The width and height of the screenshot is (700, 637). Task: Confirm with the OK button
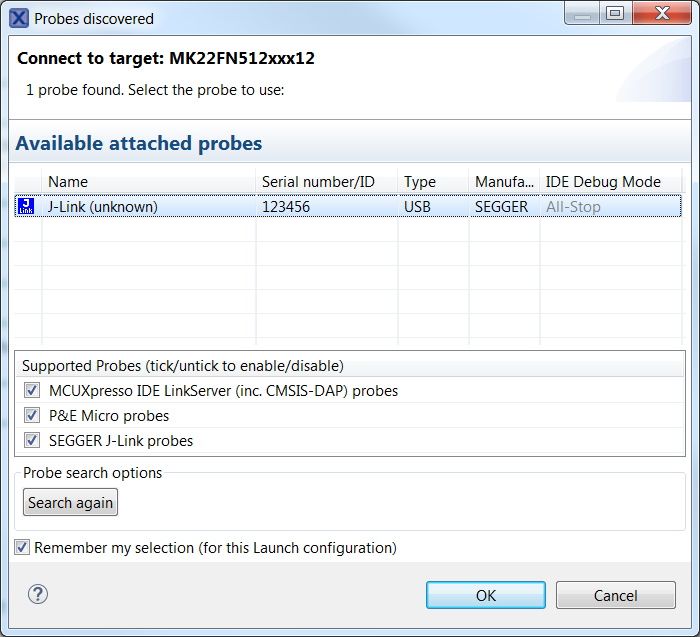(486, 595)
